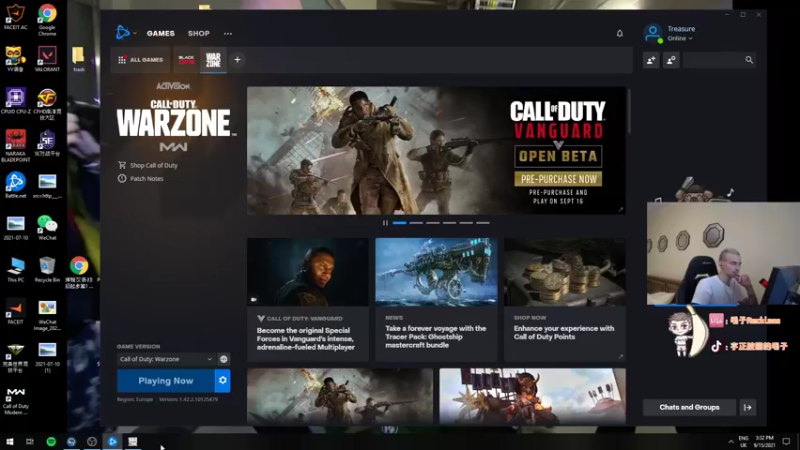Open the Windows notification center
This screenshot has width=800, height=450.
[x=786, y=441]
